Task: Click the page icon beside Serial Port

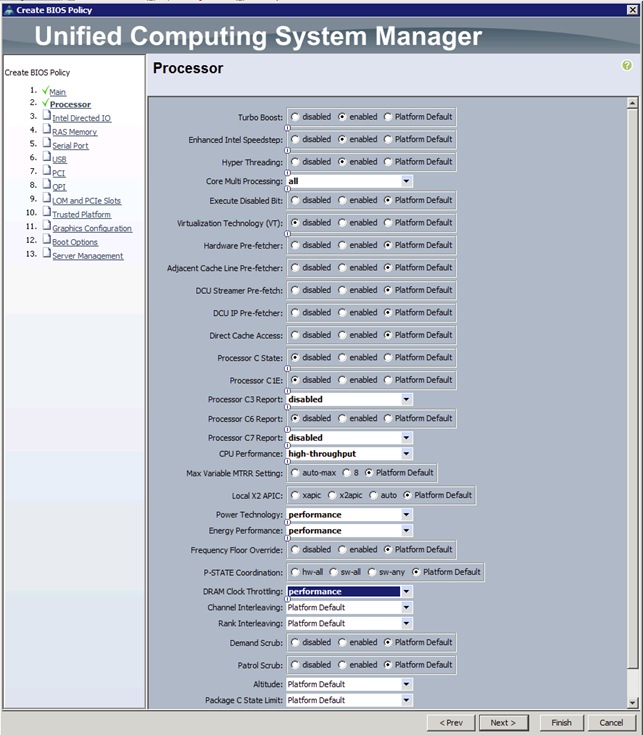Action: tap(46, 142)
